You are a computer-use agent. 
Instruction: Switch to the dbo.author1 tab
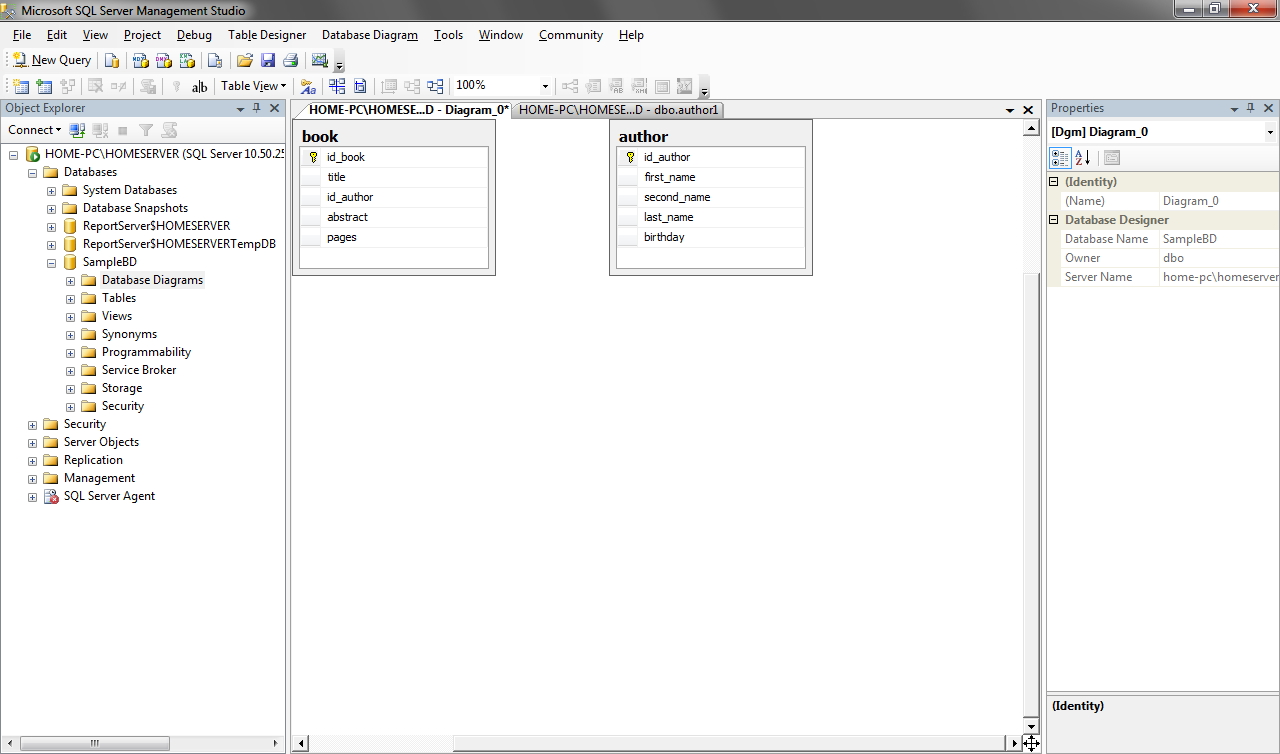coord(618,110)
